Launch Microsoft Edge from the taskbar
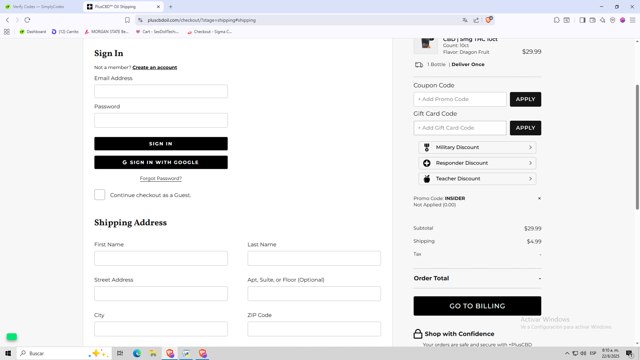The width and height of the screenshot is (640, 360). pos(137,353)
